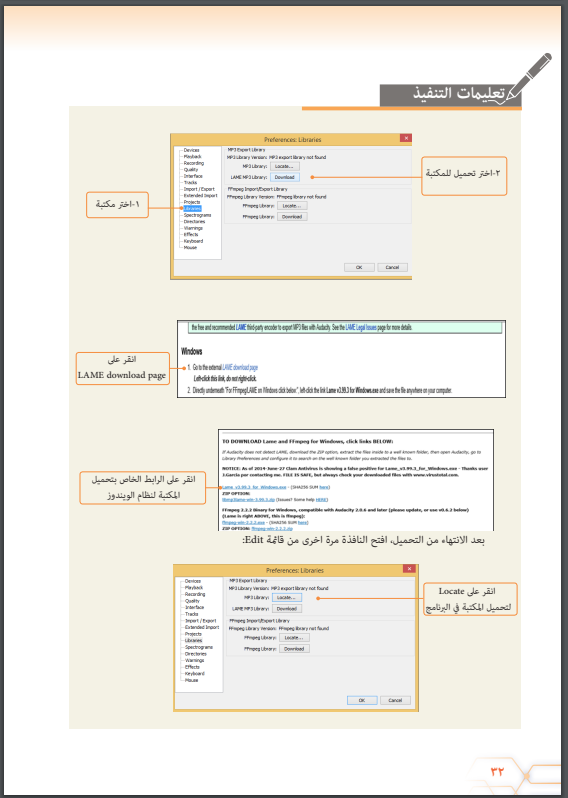This screenshot has width=568, height=798.
Task: Select Playback in the first Preferences dialog tree
Action: click(192, 157)
